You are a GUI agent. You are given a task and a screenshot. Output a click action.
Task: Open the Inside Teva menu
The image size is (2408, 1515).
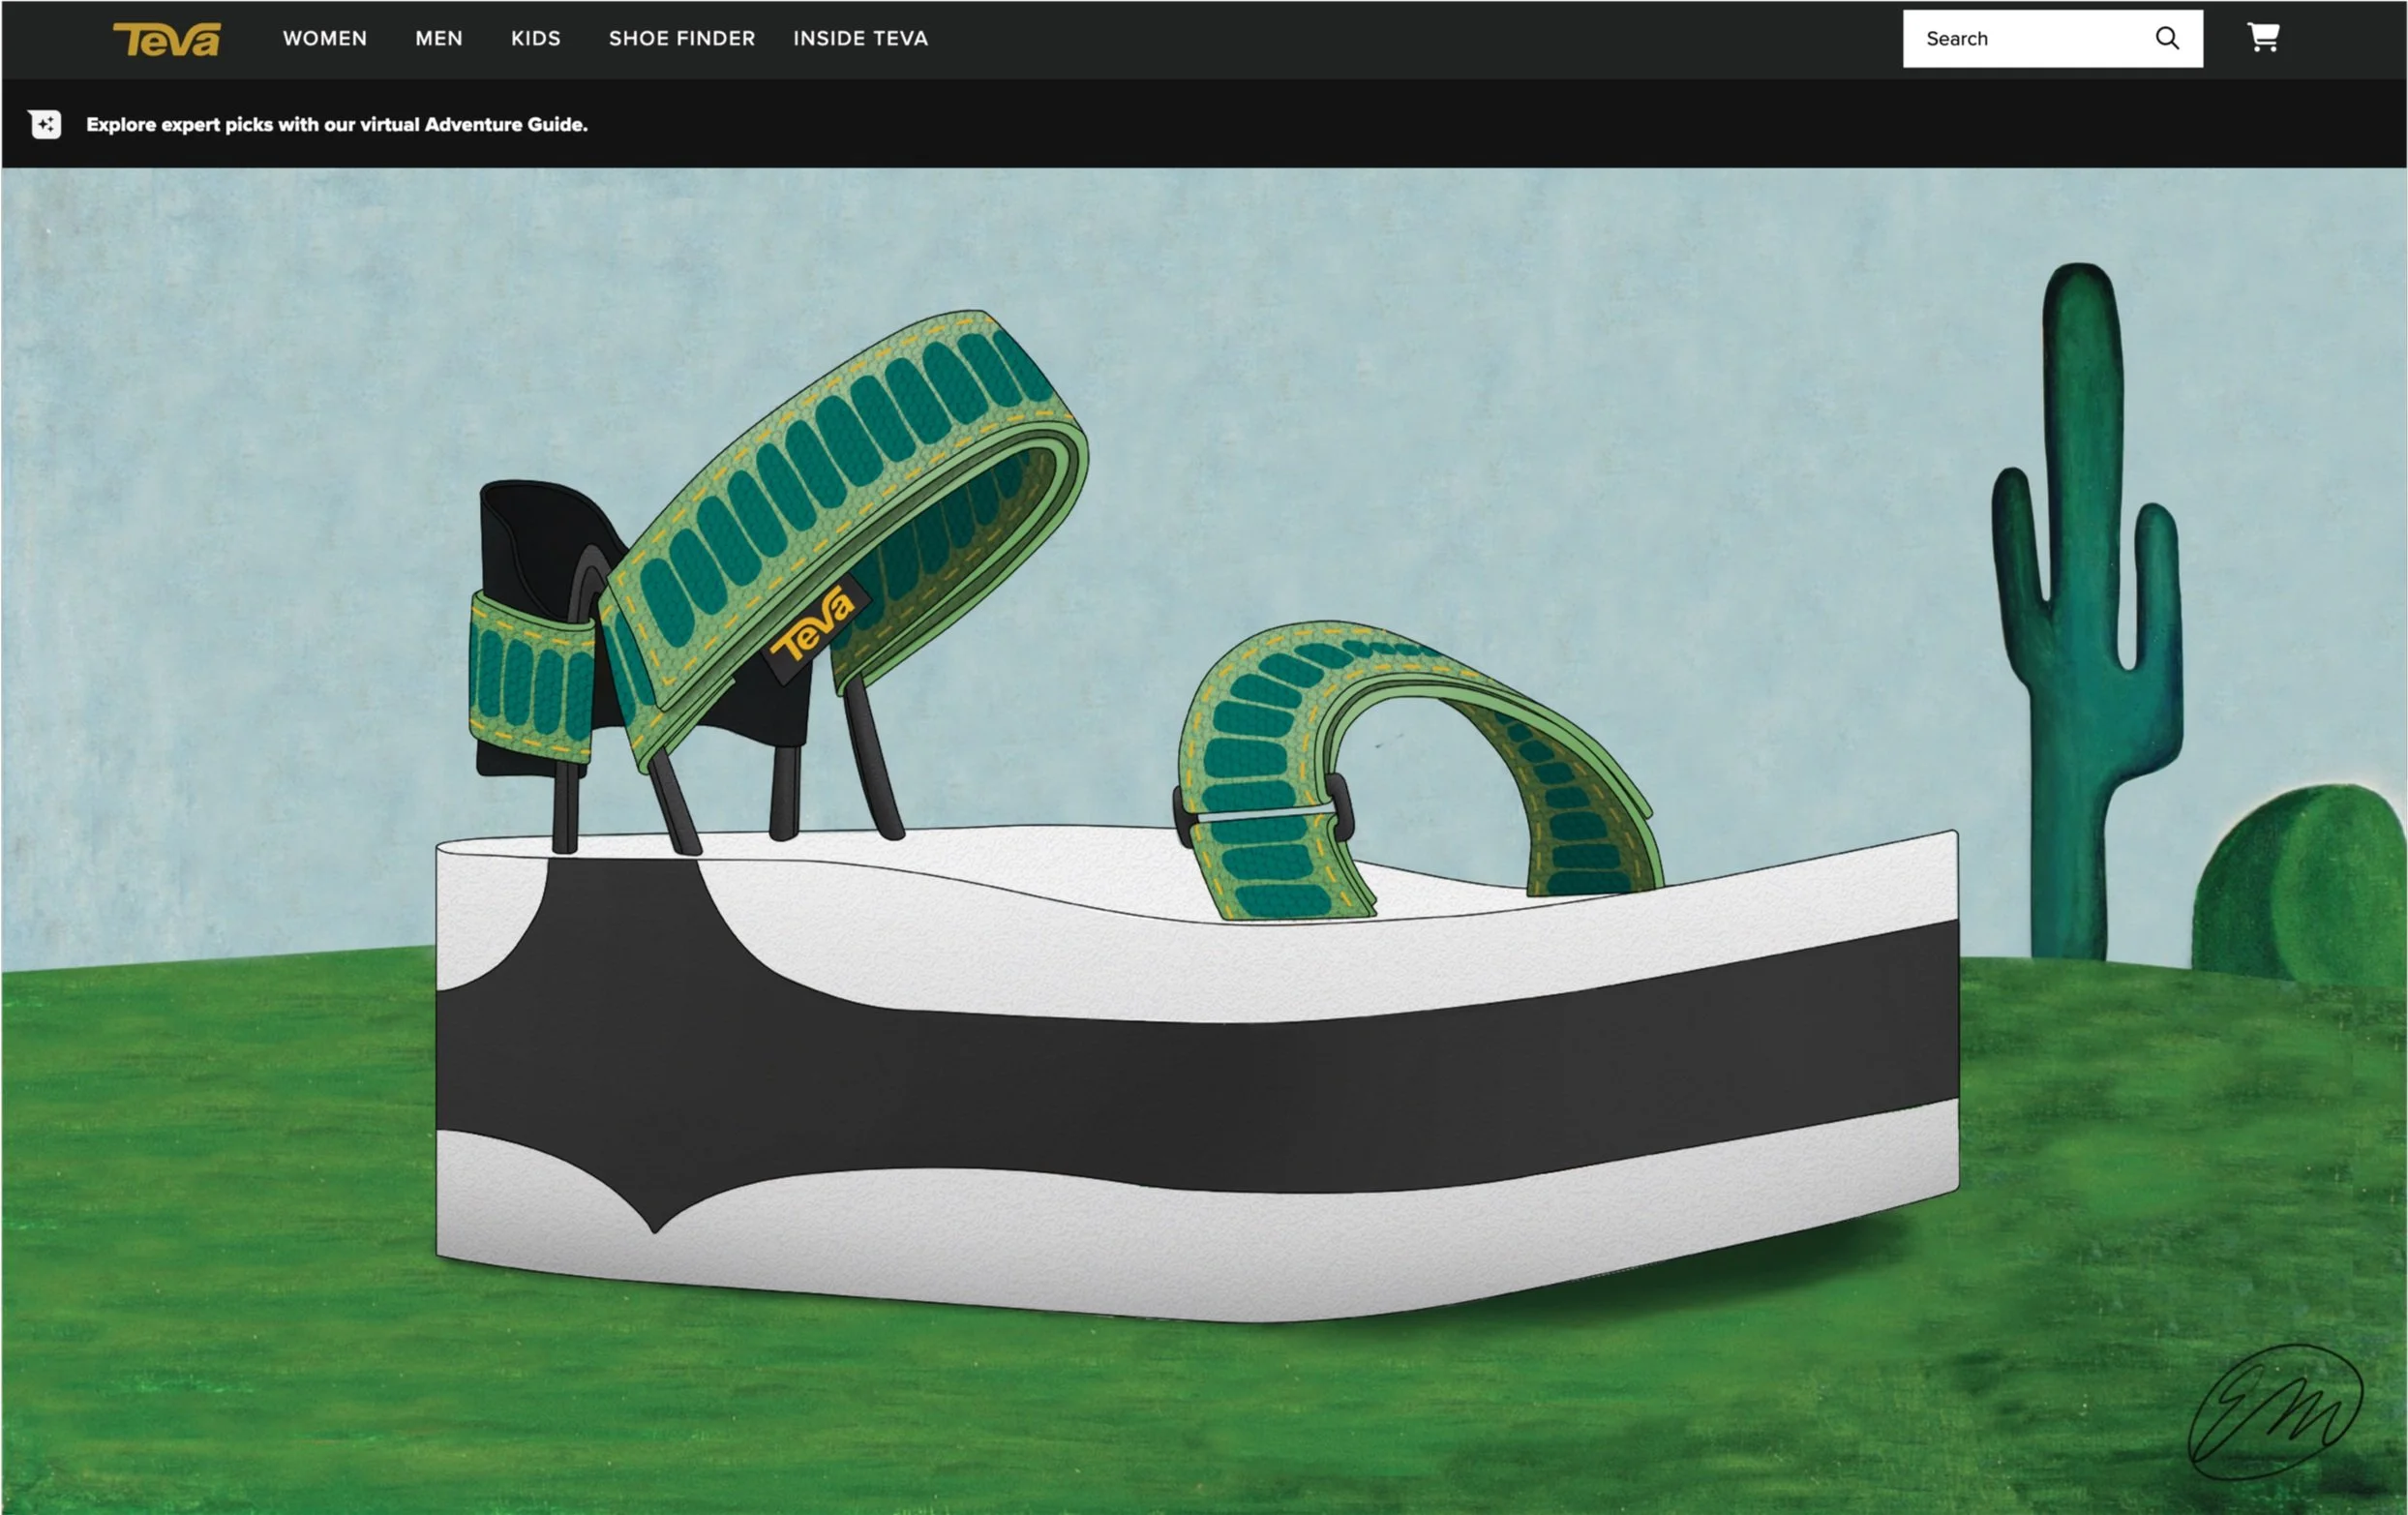pyautogui.click(x=860, y=38)
